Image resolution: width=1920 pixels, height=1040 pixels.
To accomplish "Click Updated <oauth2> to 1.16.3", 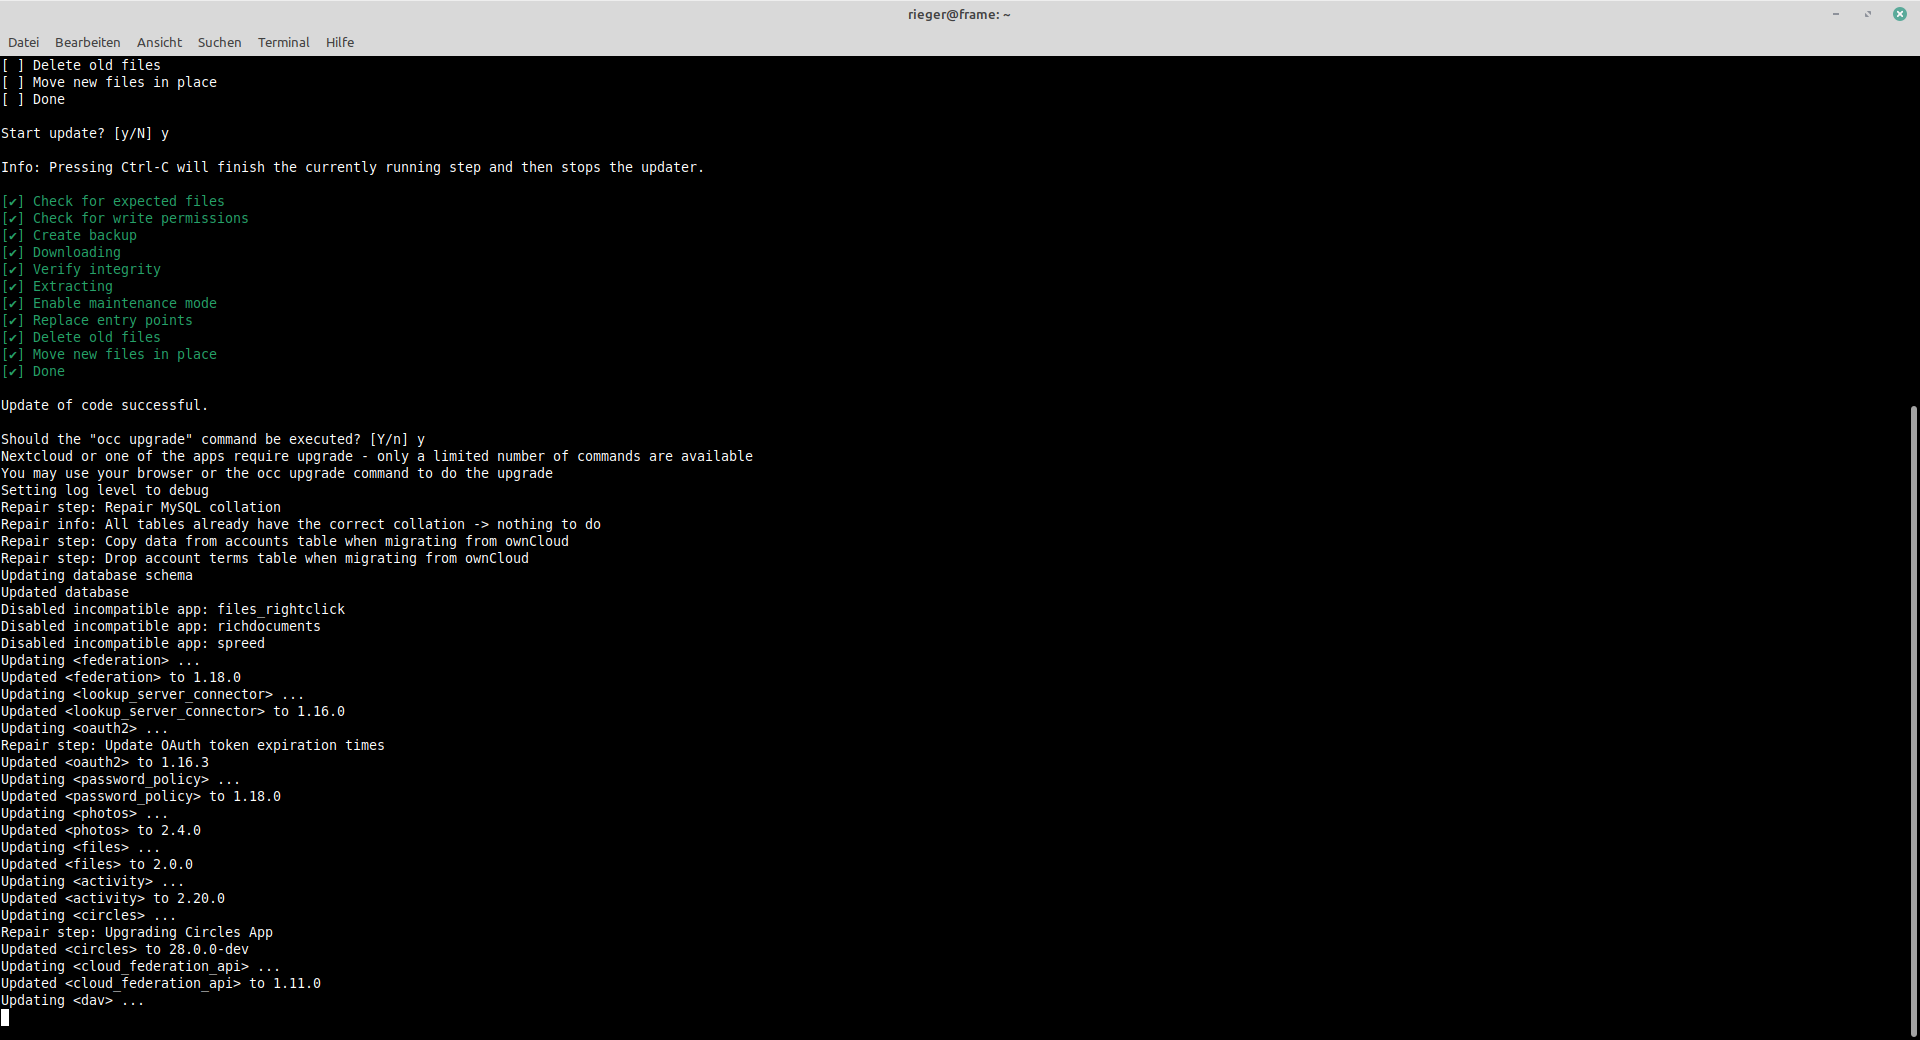I will pos(105,762).
